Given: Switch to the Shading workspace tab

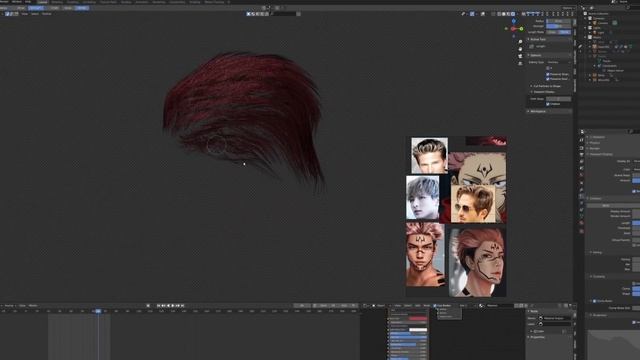Looking at the screenshot, I should [x=126, y=2].
